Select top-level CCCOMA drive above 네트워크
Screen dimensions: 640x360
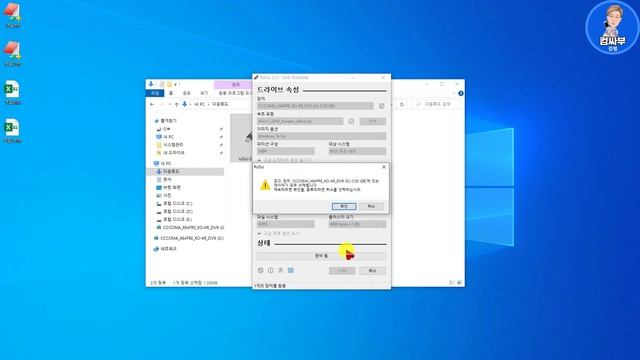pos(189,238)
